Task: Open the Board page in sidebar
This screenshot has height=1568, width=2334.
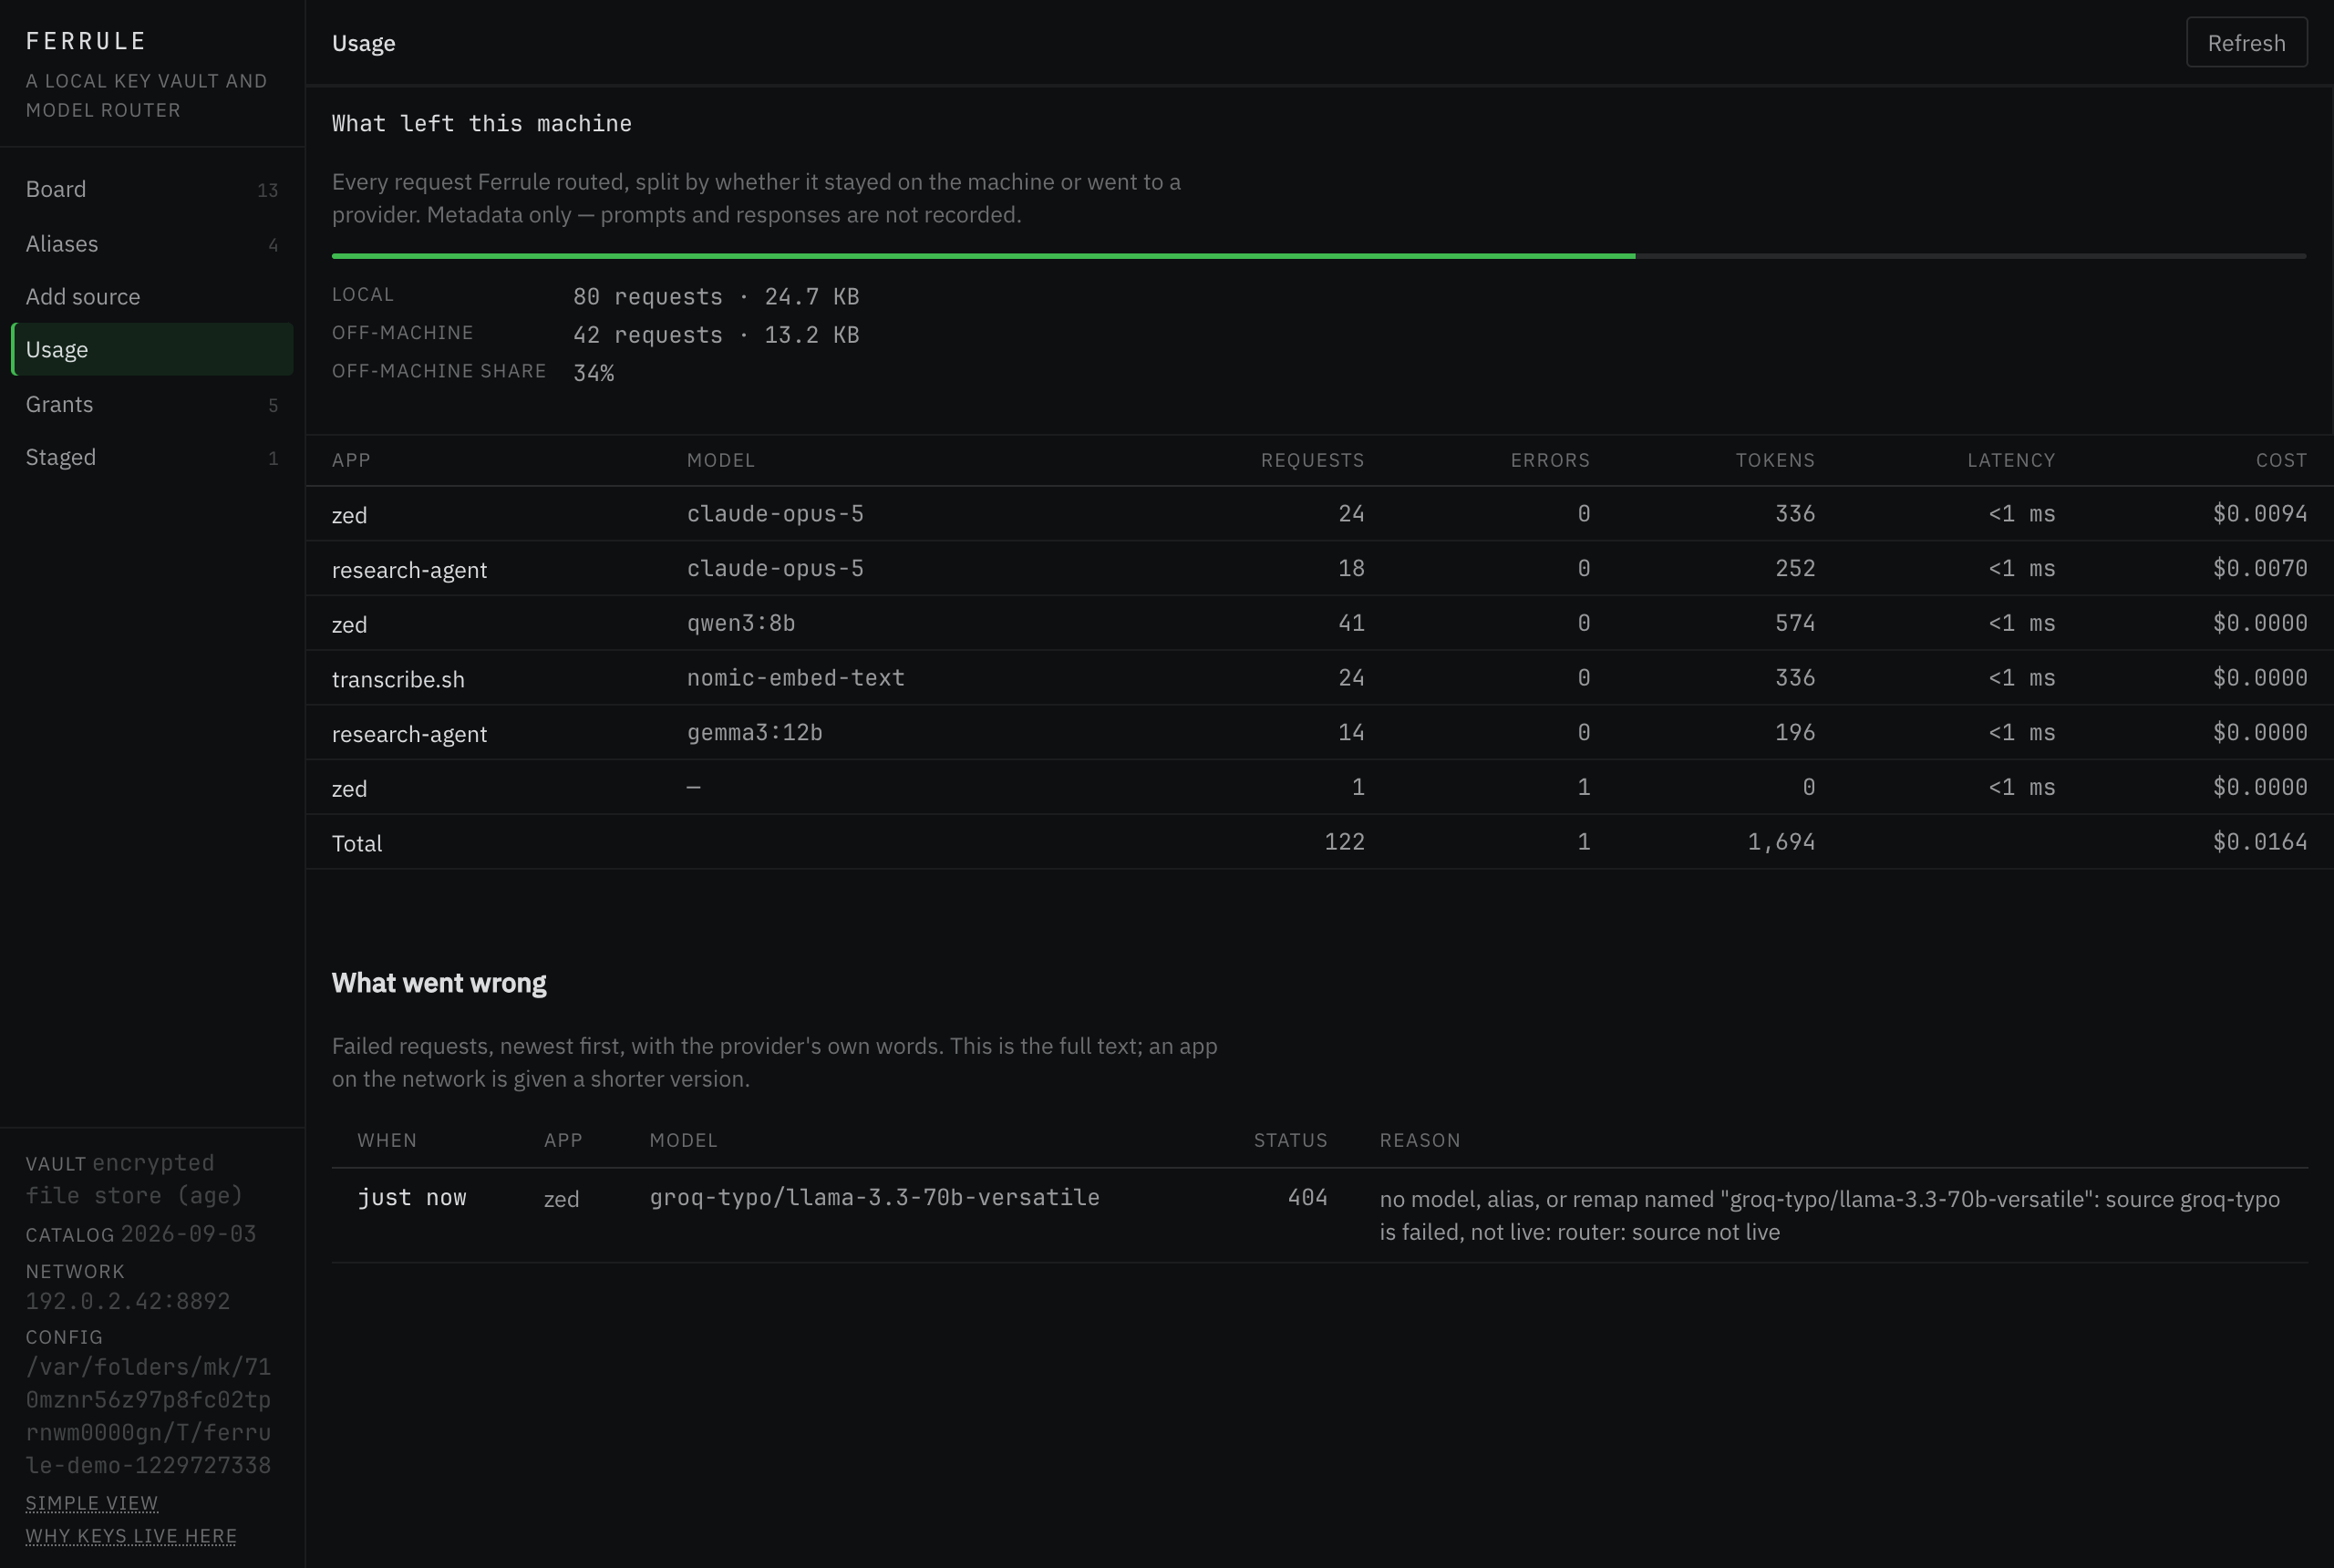Action: (152, 189)
